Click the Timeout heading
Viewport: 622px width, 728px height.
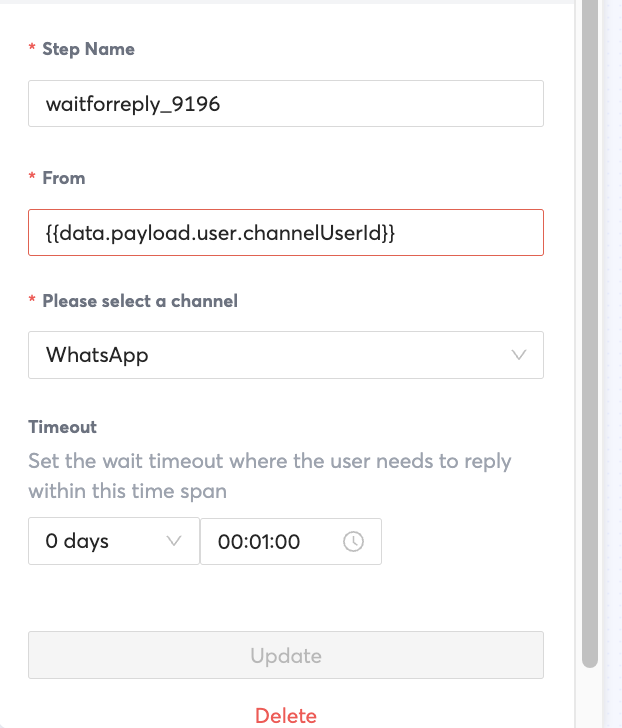pos(62,427)
